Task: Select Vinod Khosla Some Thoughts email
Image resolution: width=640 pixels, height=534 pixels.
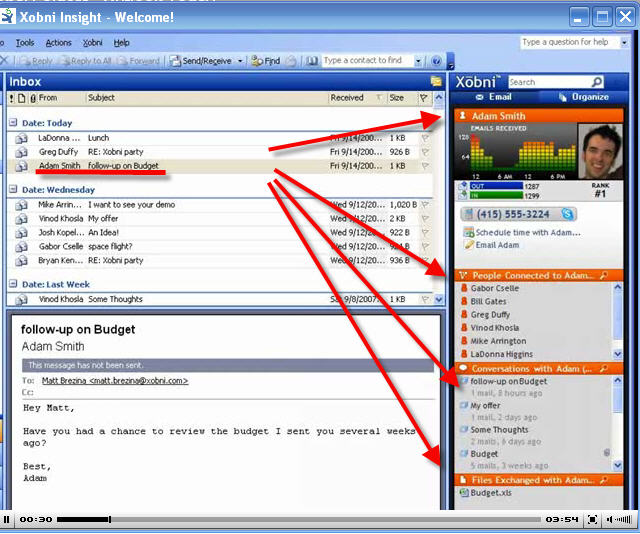Action: click(220, 299)
